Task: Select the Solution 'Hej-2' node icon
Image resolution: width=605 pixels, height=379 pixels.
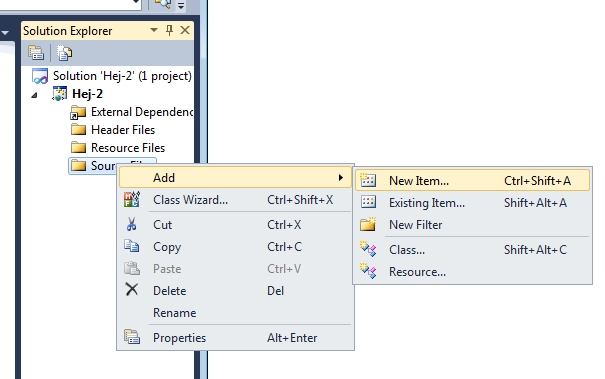Action: (x=40, y=76)
